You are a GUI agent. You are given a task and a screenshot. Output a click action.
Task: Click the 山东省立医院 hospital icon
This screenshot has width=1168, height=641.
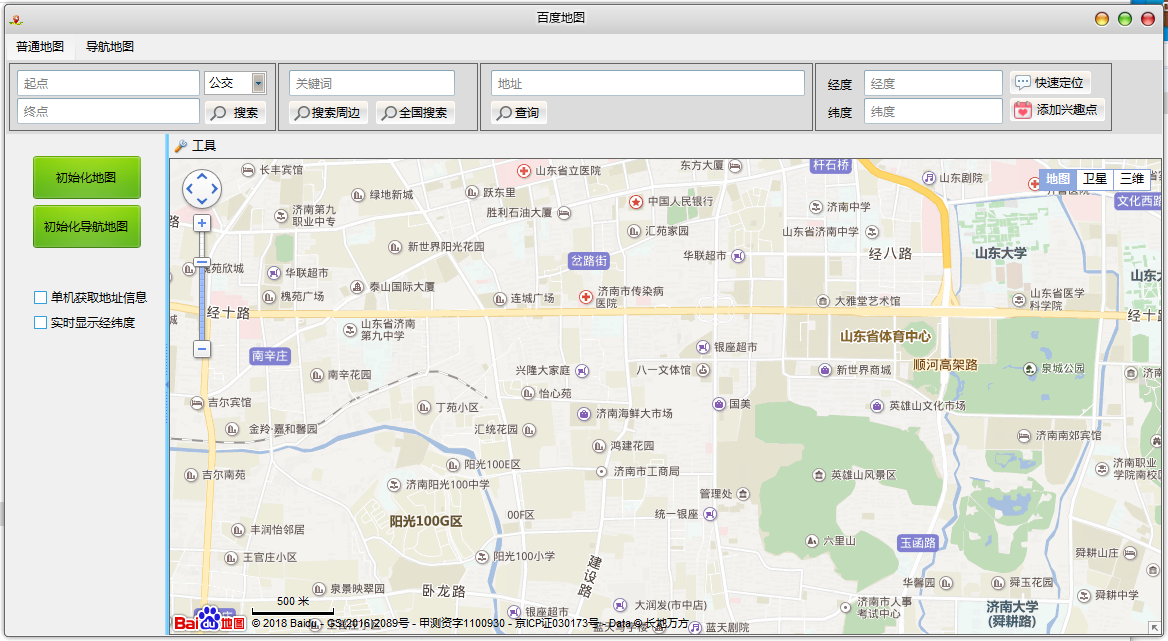click(524, 171)
